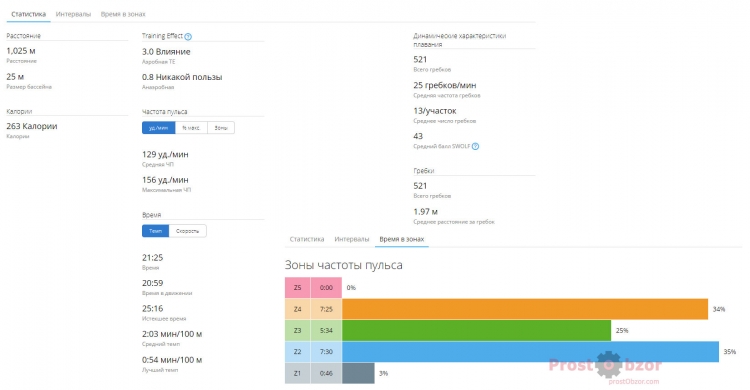Click the 25 гребков/мин value
The width and height of the screenshot is (750, 390).
pyautogui.click(x=445, y=85)
